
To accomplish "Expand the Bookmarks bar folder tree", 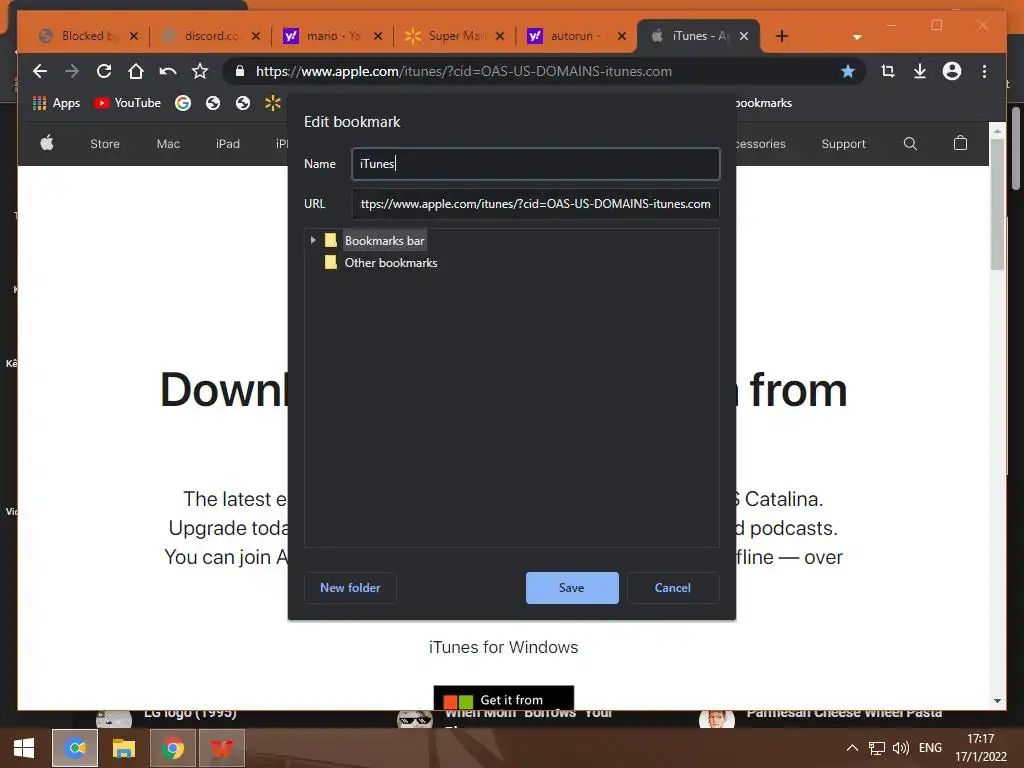I will click(x=313, y=240).
